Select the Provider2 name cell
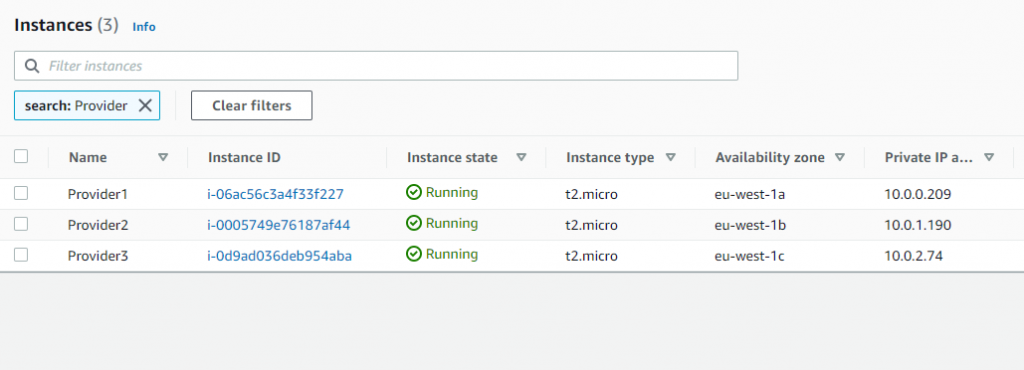This screenshot has height=370, width=1024. (x=98, y=225)
